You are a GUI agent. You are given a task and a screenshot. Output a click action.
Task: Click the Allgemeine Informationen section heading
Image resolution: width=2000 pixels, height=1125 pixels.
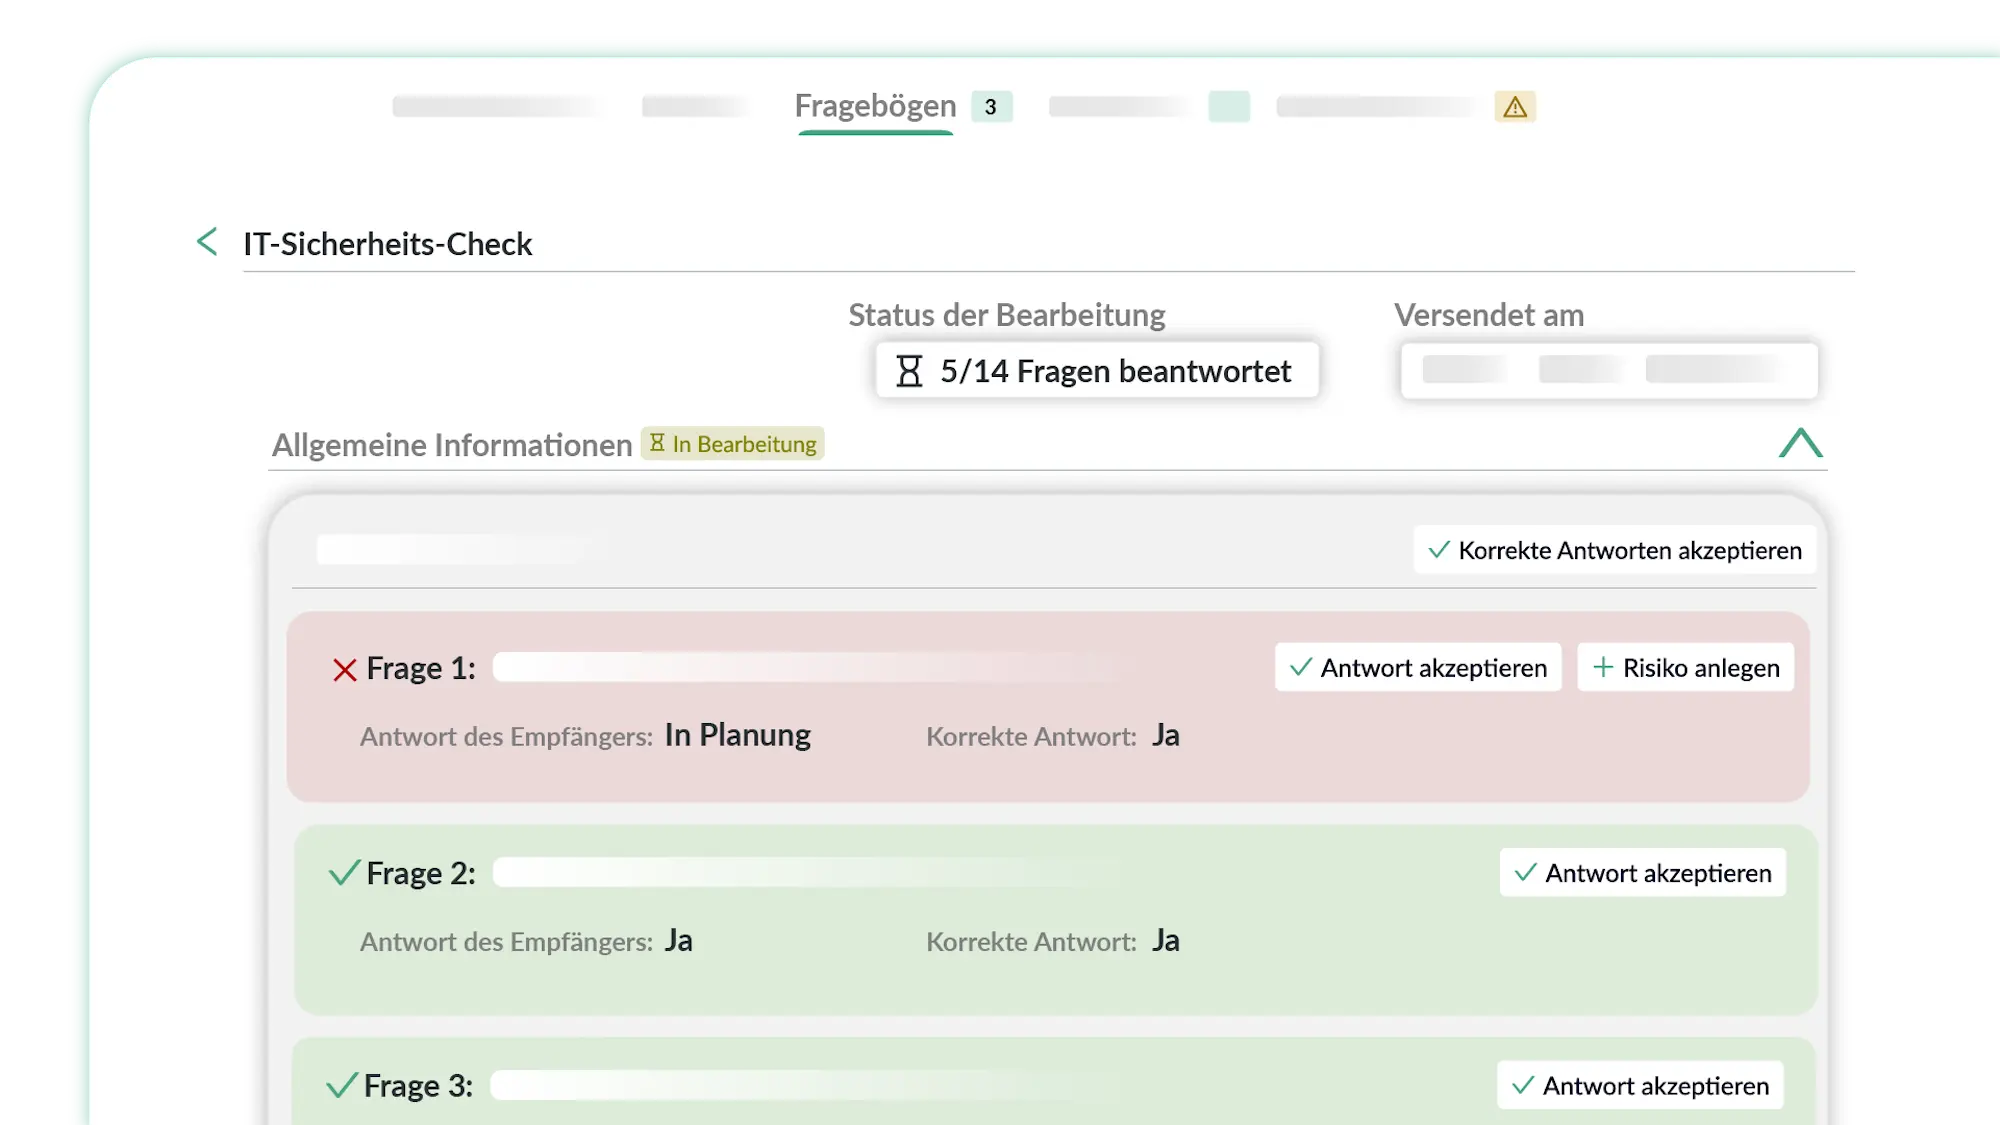452,445
